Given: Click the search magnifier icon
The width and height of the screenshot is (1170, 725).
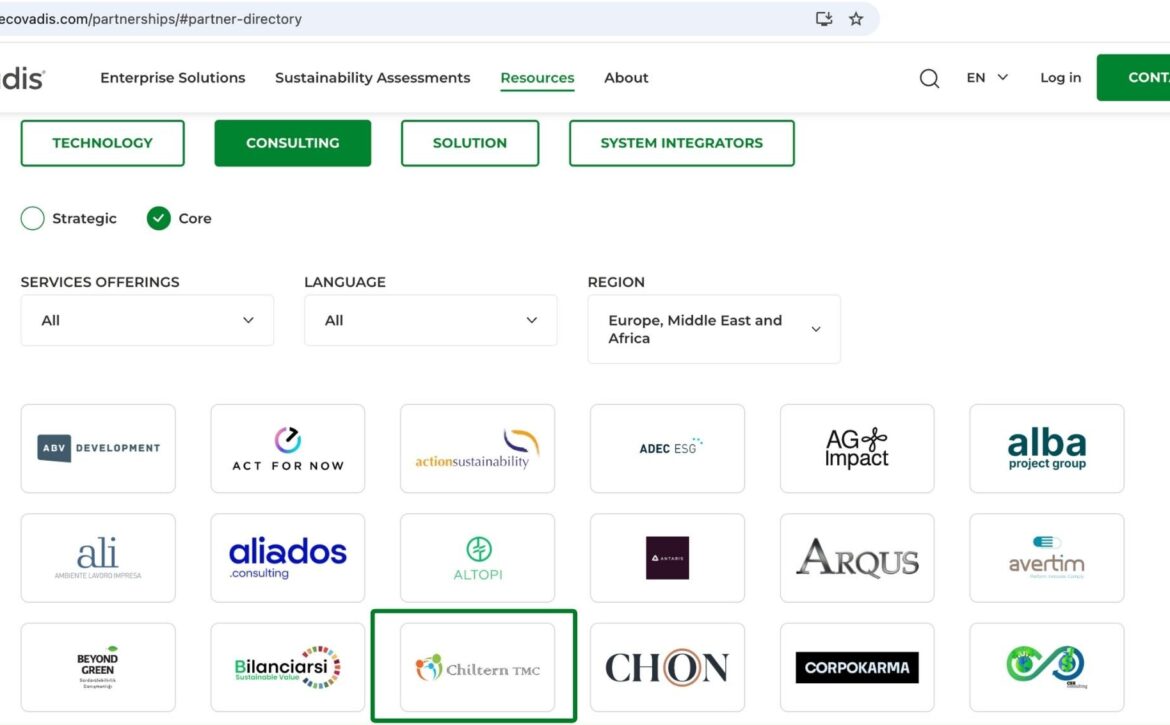Looking at the screenshot, I should pos(929,78).
